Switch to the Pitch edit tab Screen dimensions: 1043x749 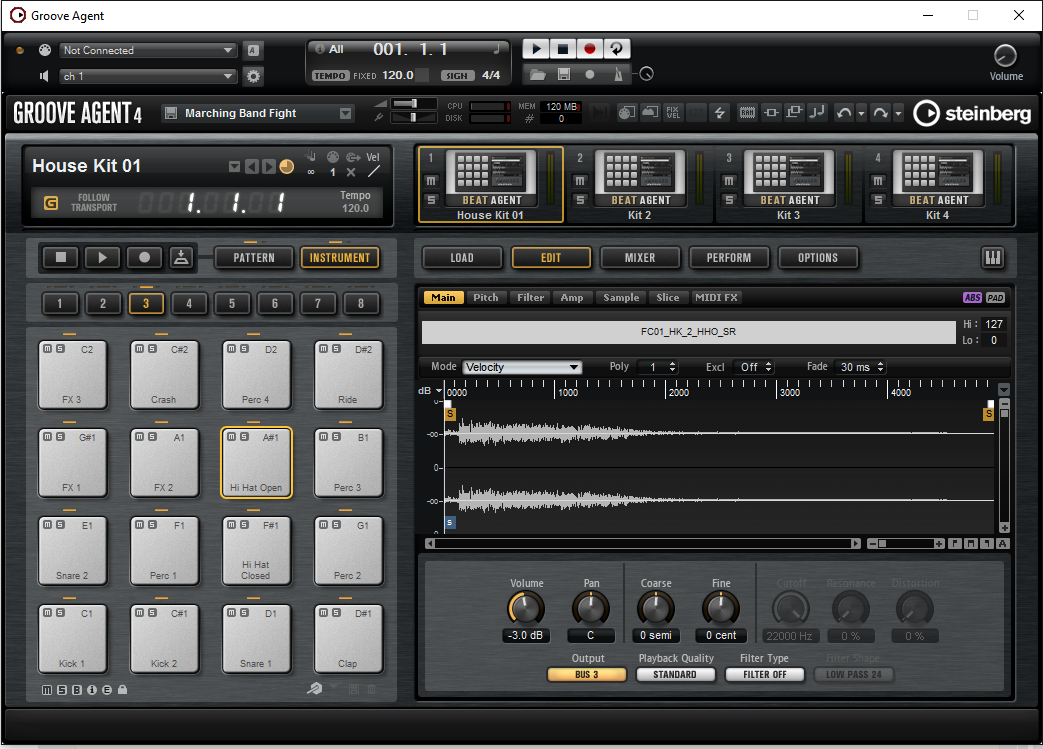click(x=486, y=297)
